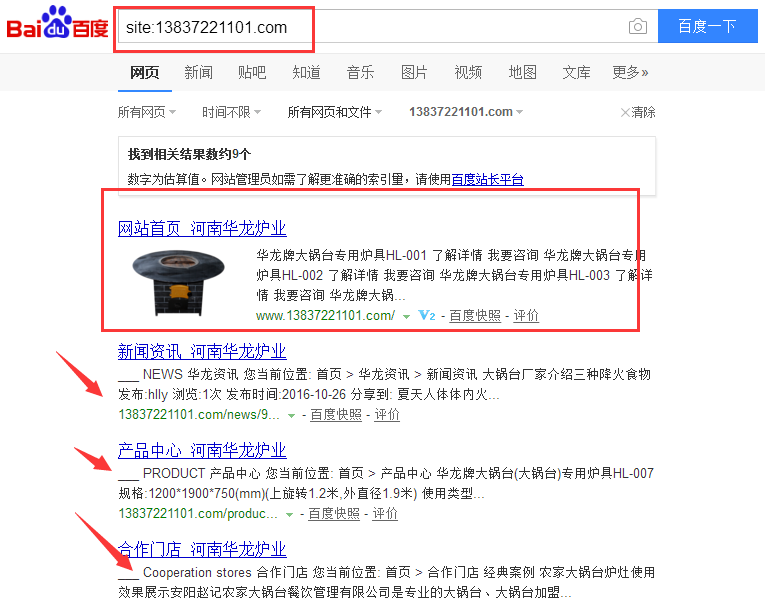
Task: Click the V2 credibility badge icon
Action: (x=426, y=316)
